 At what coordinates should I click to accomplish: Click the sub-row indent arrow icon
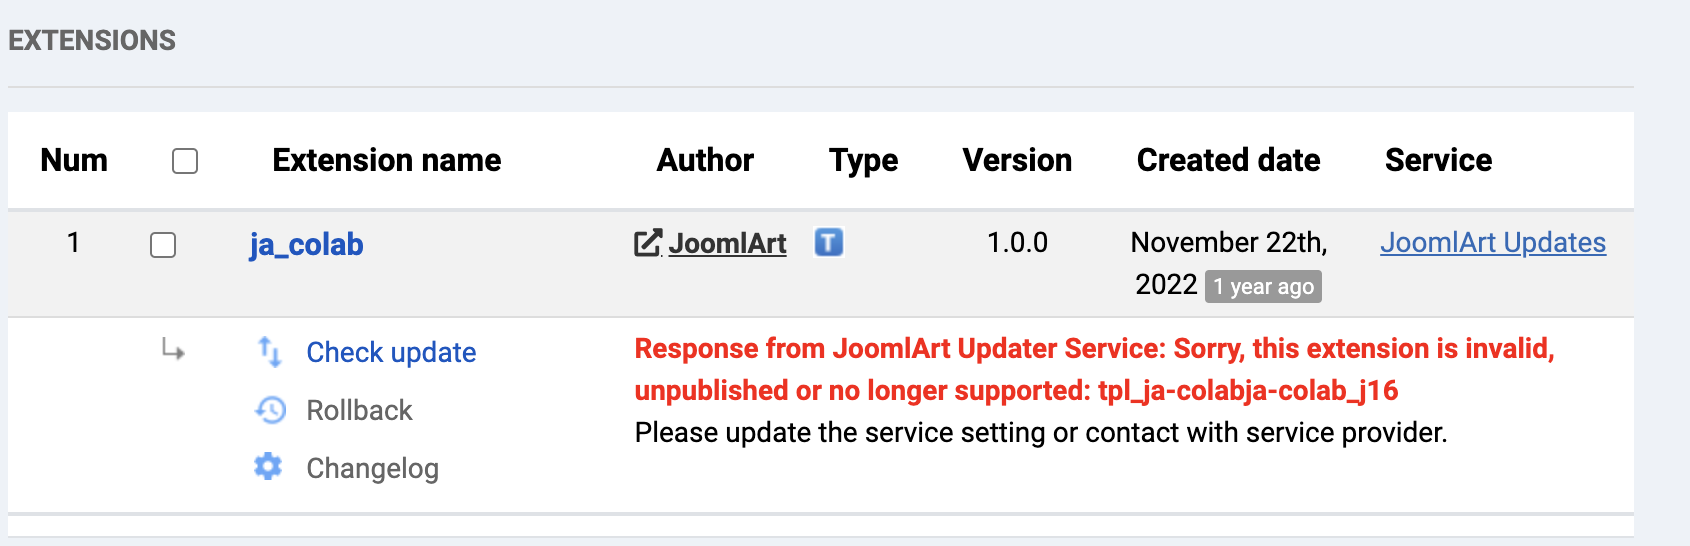(173, 350)
